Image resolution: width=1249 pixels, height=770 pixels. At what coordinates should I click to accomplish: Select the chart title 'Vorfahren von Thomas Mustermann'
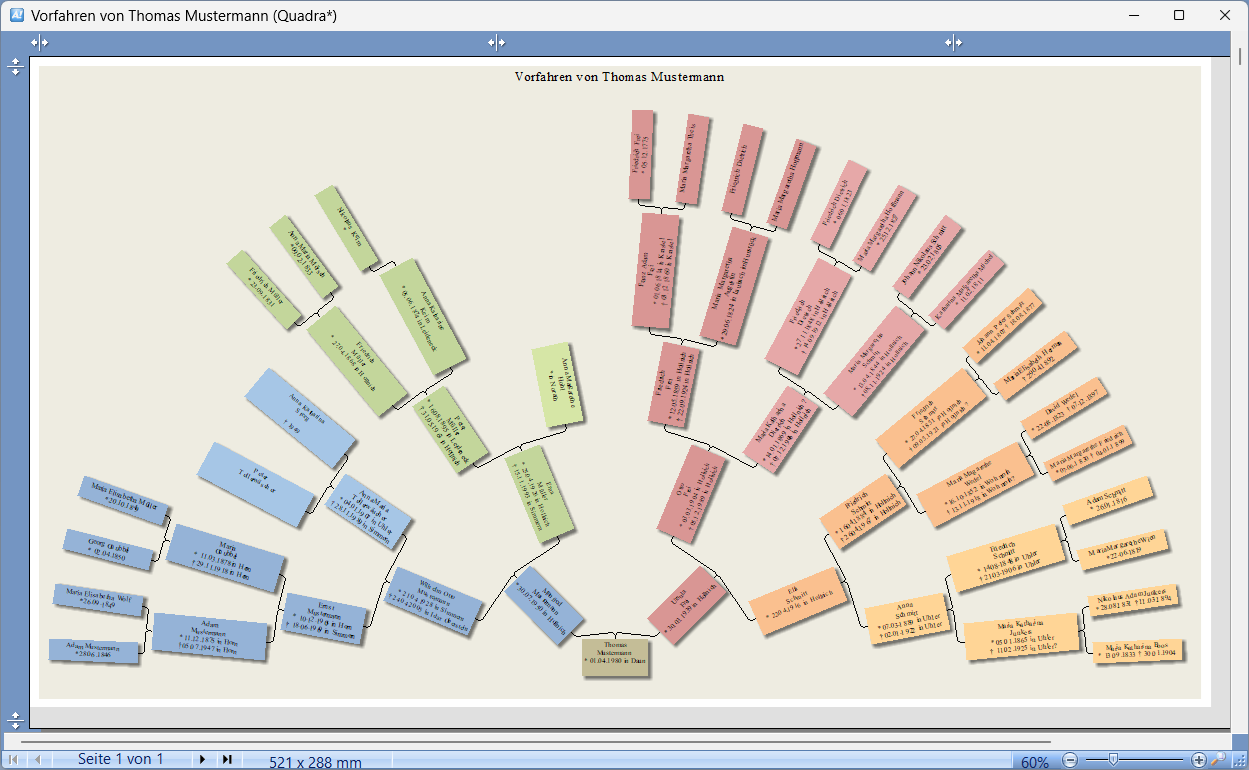[619, 77]
